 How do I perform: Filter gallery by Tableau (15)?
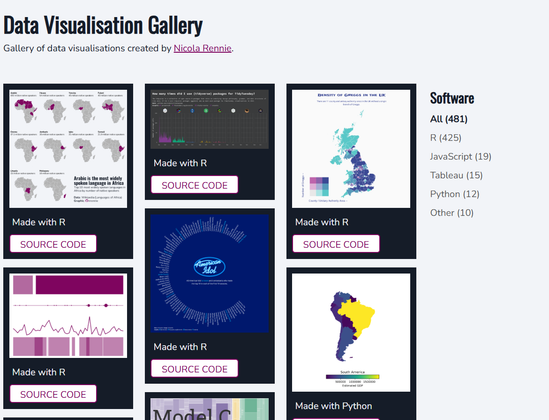(456, 175)
